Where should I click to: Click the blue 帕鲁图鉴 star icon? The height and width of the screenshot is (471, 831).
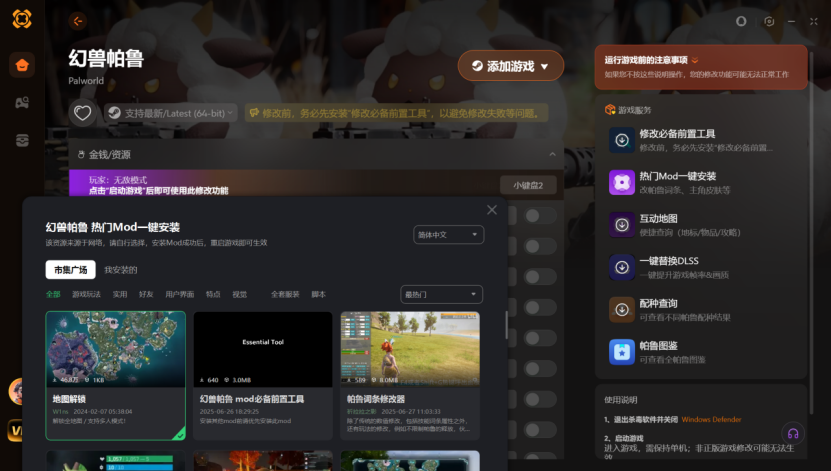click(x=622, y=352)
